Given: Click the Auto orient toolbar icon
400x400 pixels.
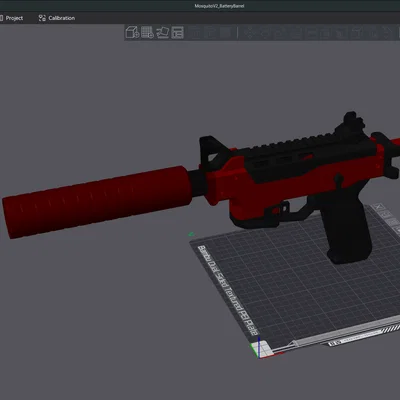Looking at the screenshot, I should pyautogui.click(x=163, y=32).
